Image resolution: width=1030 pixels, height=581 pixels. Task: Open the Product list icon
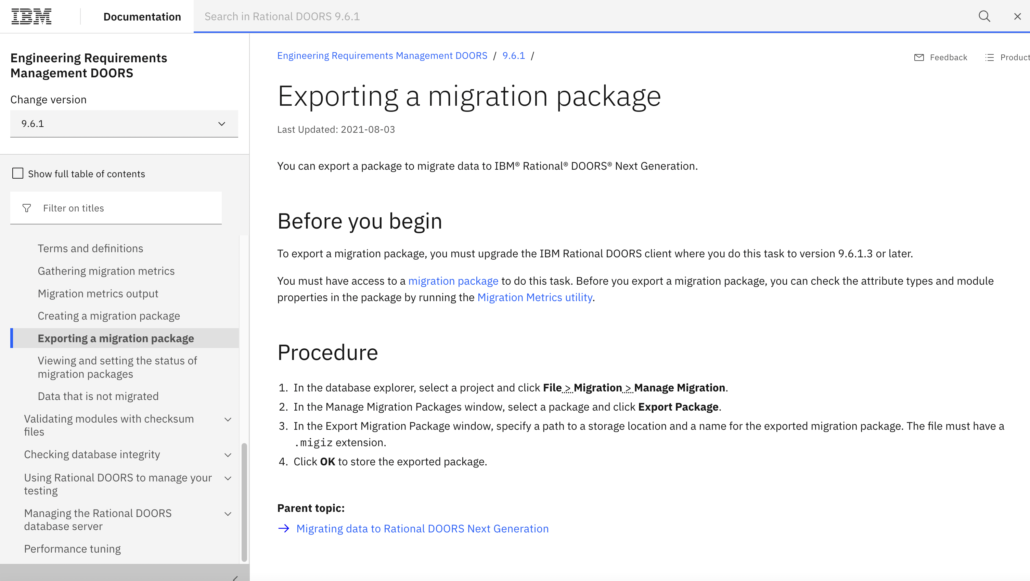click(990, 58)
